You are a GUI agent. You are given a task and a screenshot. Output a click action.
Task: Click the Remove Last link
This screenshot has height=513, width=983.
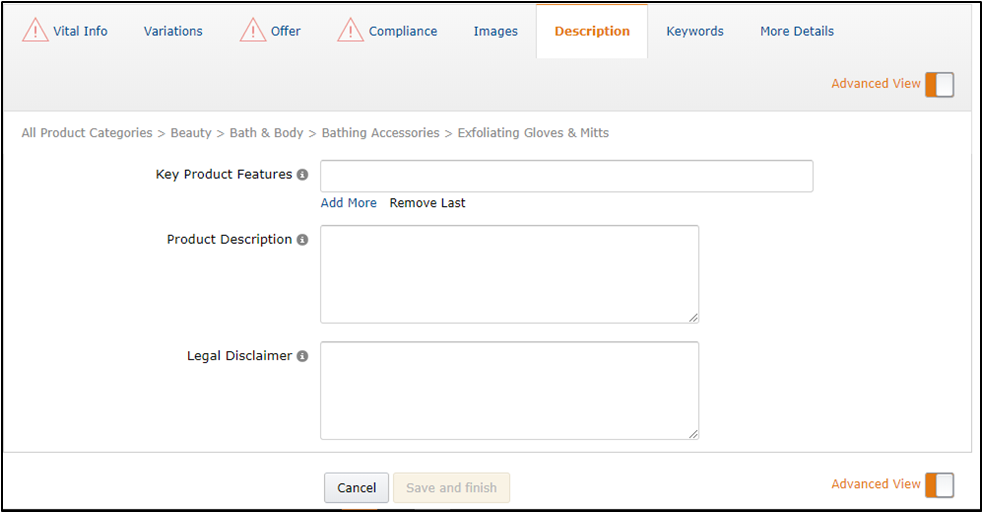(427, 203)
